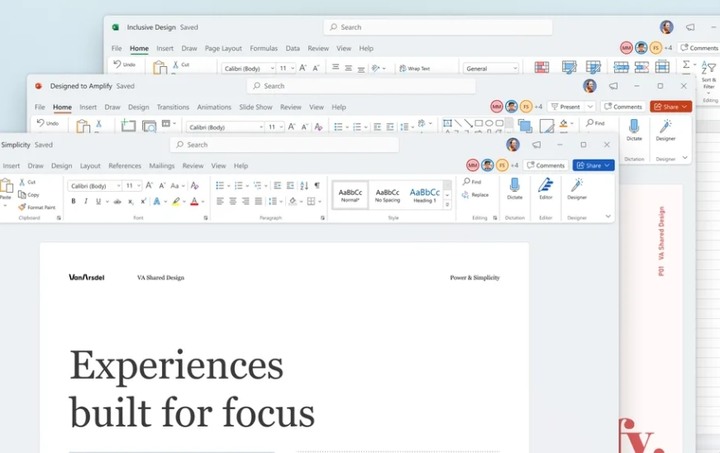Click the Sort icon in Word Paragraph group
The image size is (720, 453).
(304, 185)
